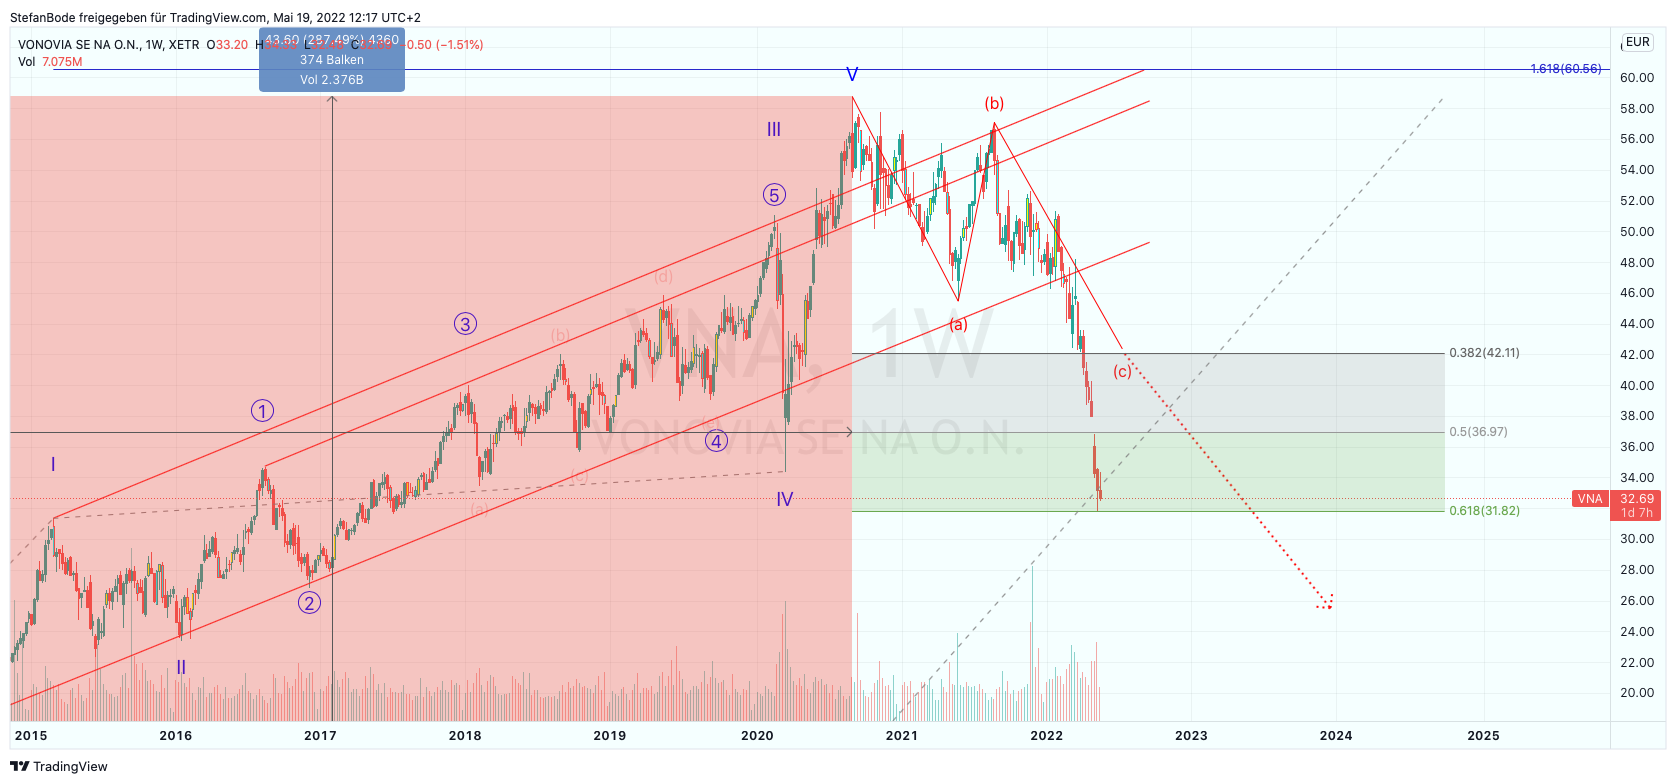Click the countdown timer '1d 7h' on the price axis
The width and height of the screenshot is (1676, 784).
pos(1637,513)
